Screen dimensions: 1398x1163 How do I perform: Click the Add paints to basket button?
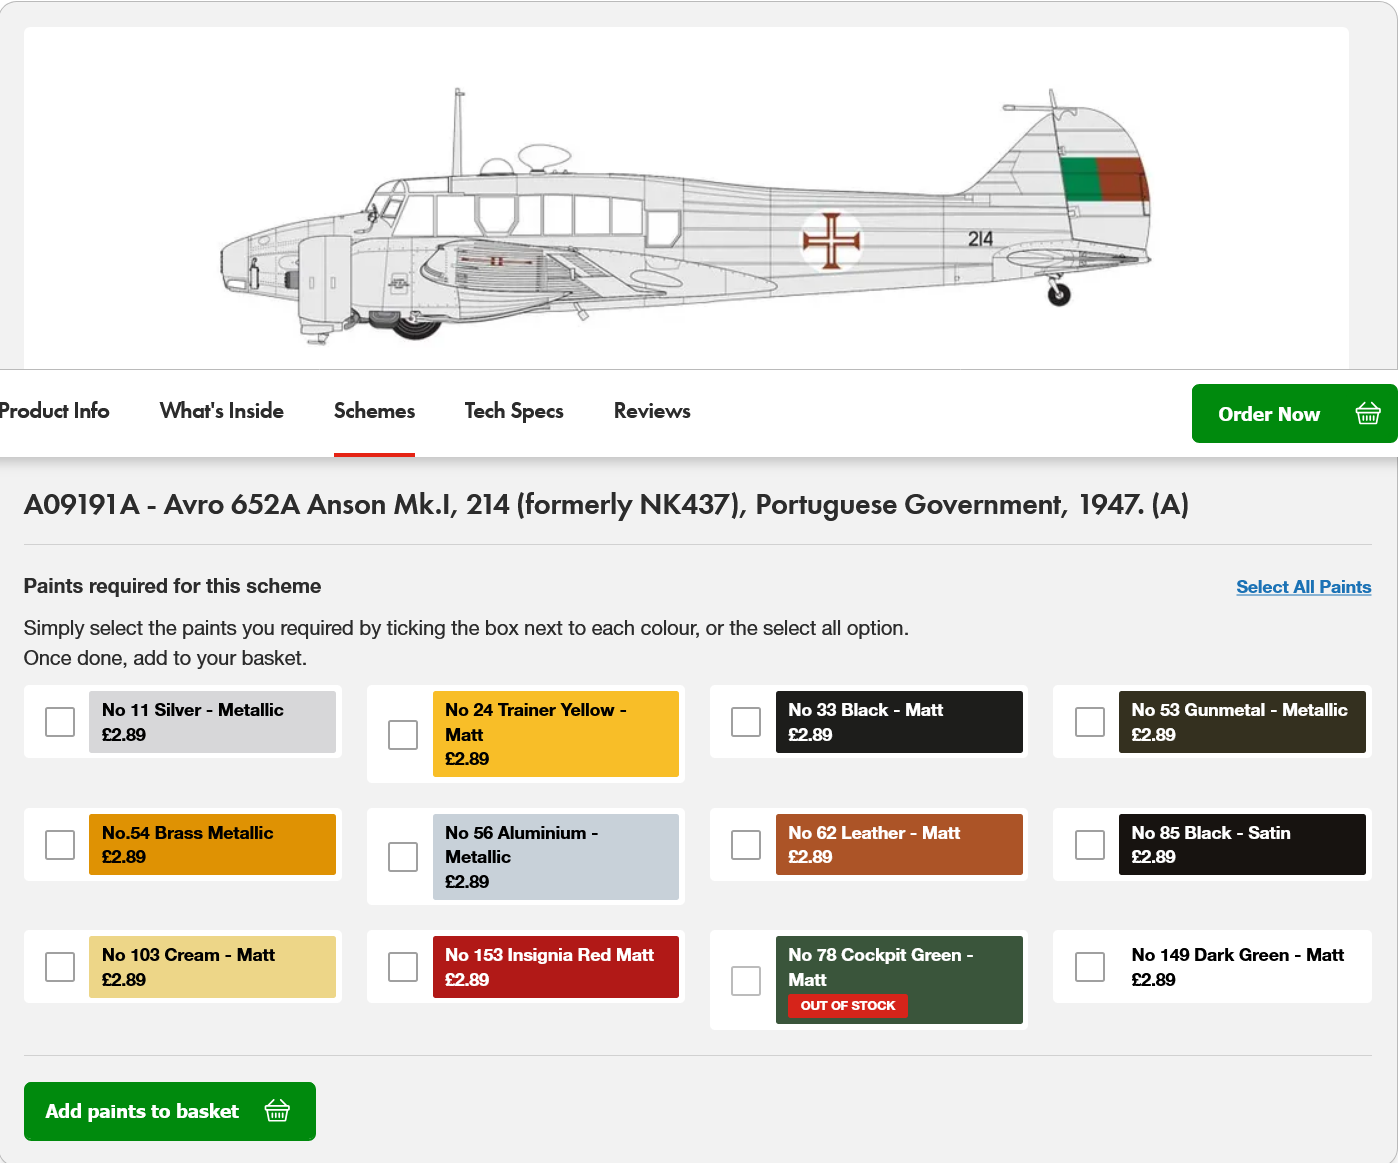[170, 1111]
